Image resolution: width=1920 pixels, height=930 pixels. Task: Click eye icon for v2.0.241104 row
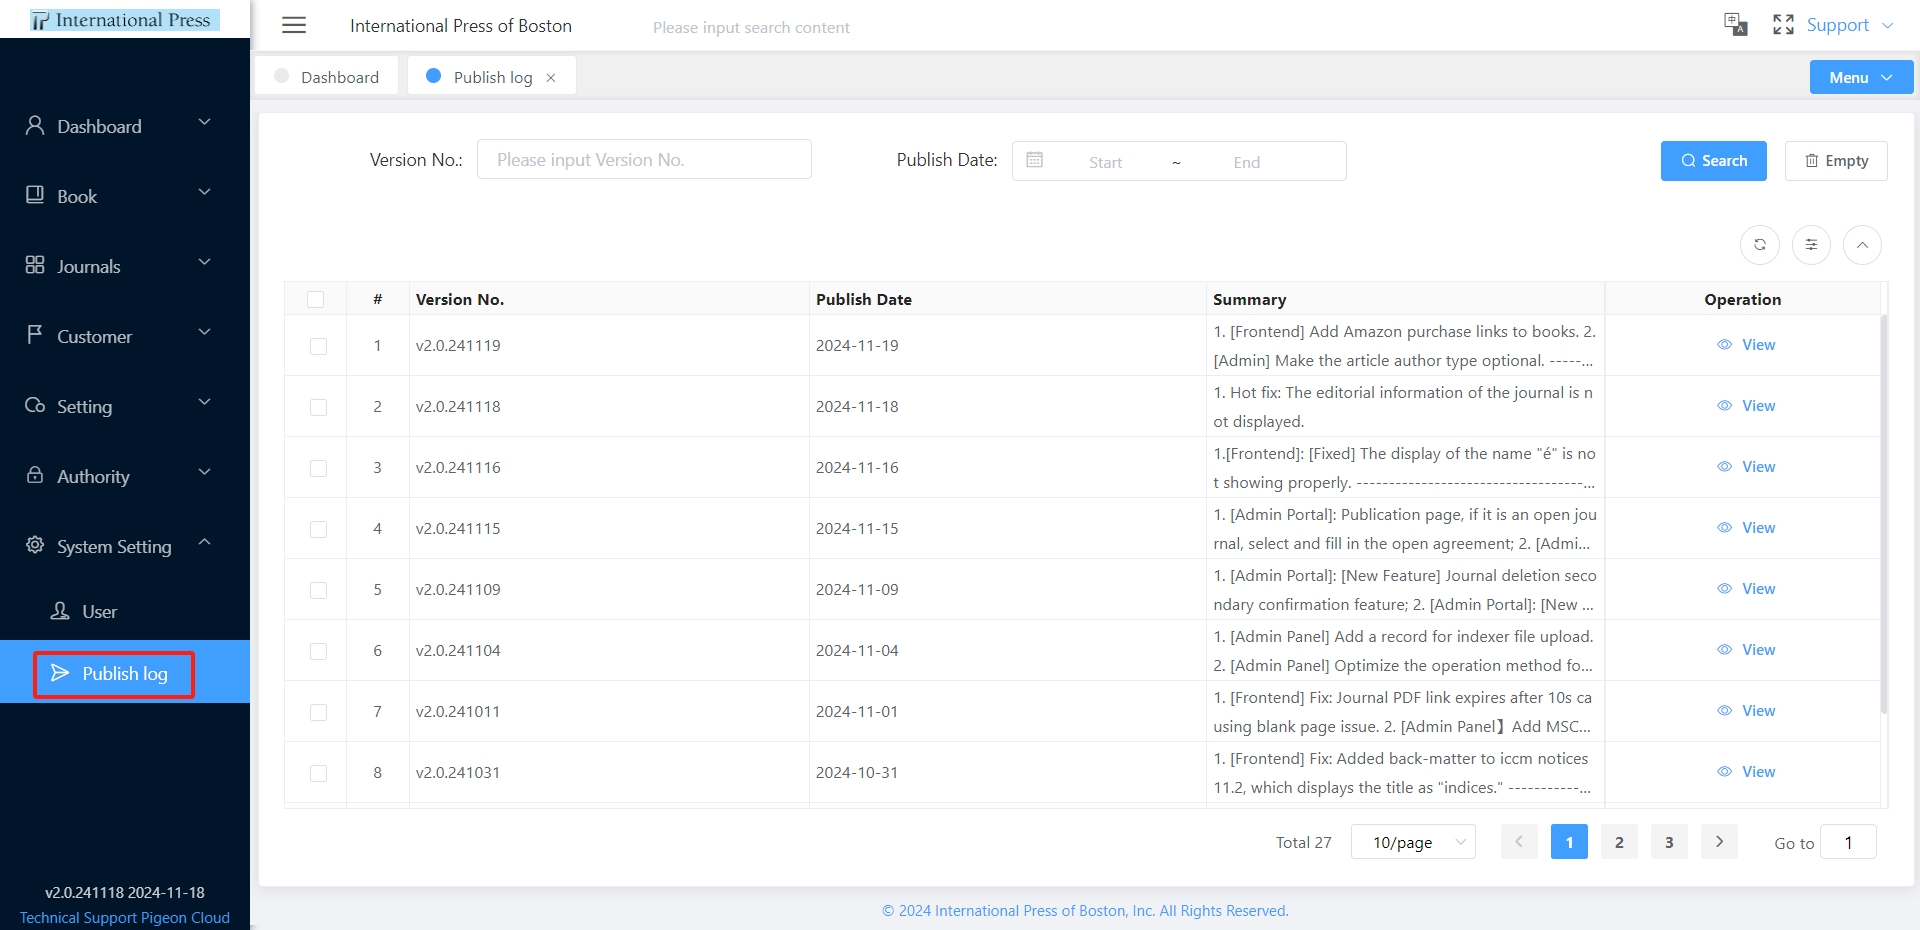tap(1724, 650)
